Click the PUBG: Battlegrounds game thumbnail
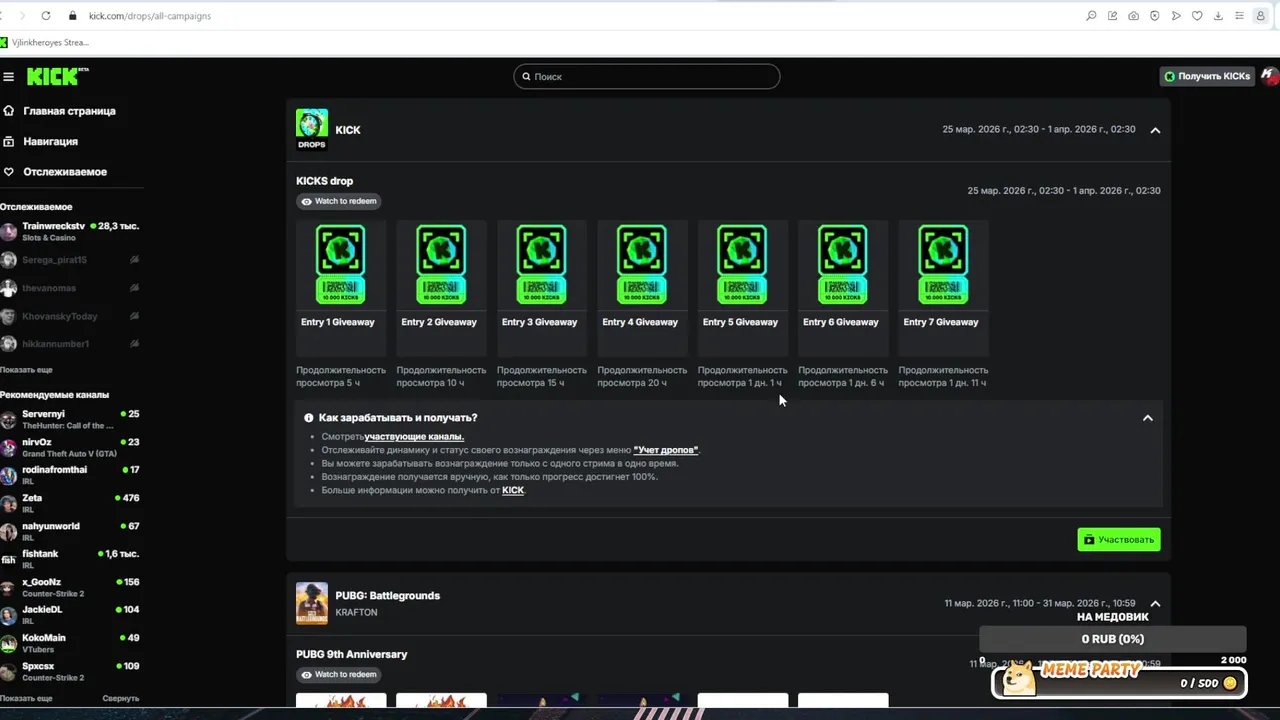 tap(312, 603)
